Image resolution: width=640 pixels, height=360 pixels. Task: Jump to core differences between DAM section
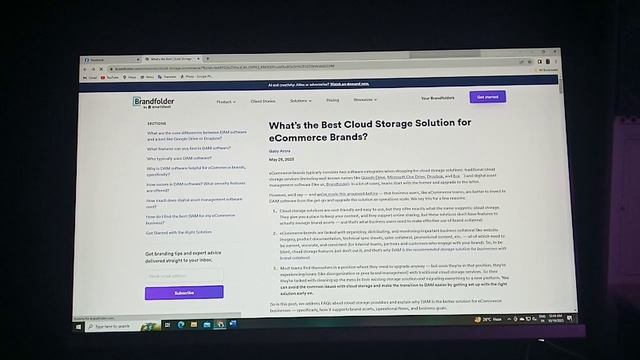pos(197,136)
